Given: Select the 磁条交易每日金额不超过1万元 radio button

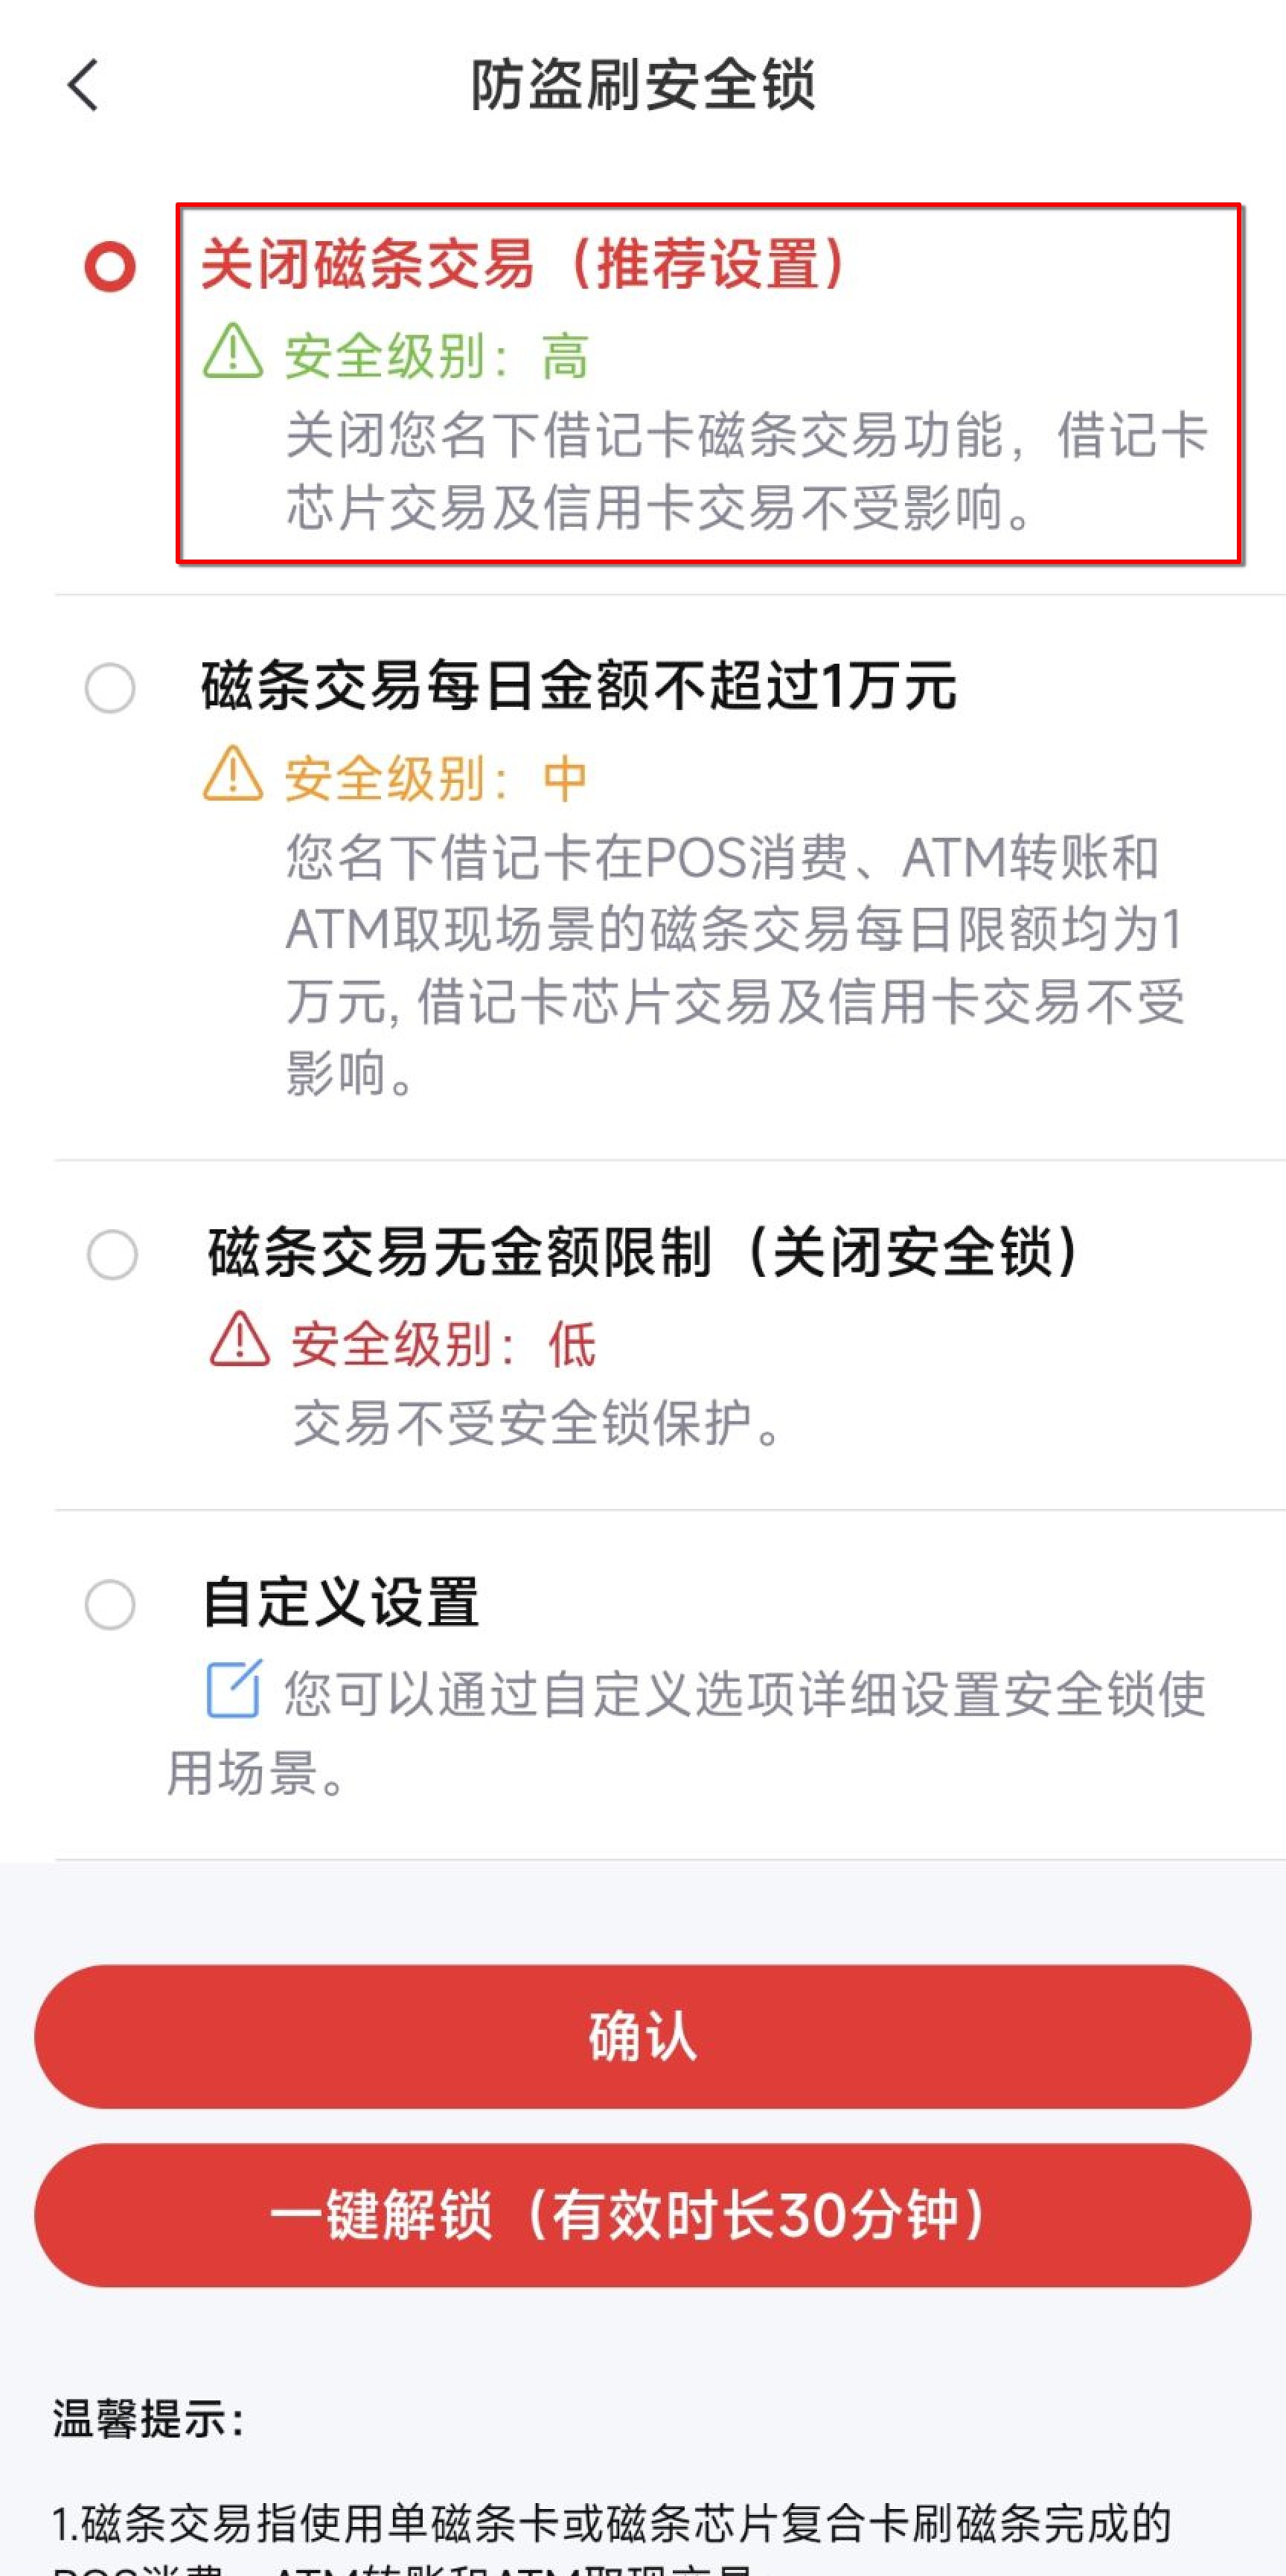Looking at the screenshot, I should (x=110, y=688).
